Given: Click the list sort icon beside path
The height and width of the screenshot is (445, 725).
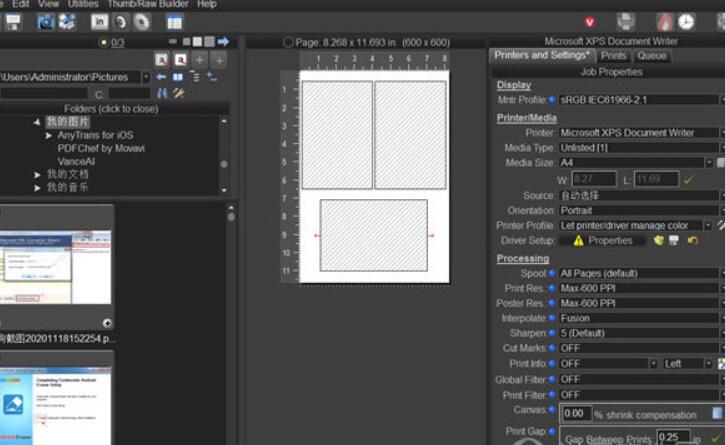Looking at the screenshot, I should coord(196,77).
